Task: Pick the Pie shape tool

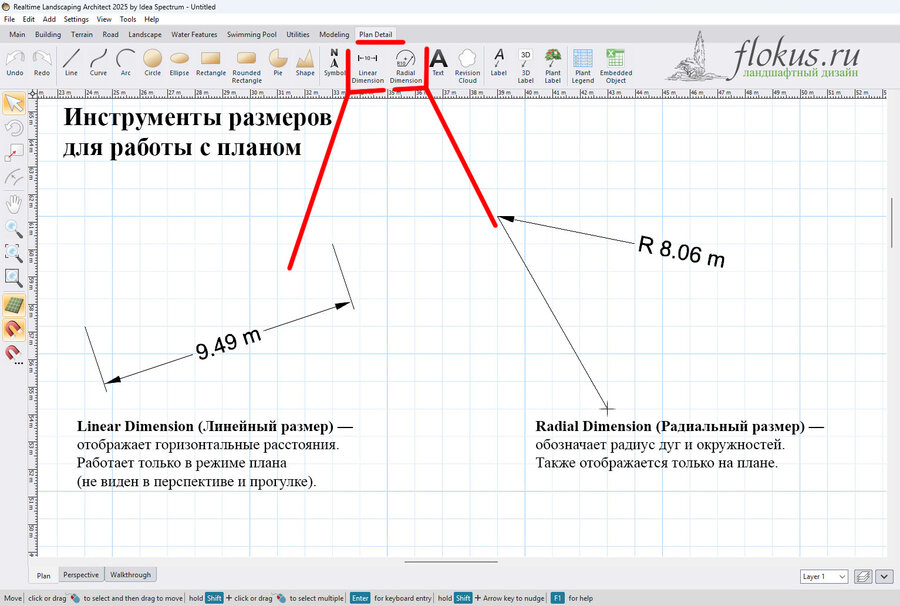Action: [x=278, y=63]
